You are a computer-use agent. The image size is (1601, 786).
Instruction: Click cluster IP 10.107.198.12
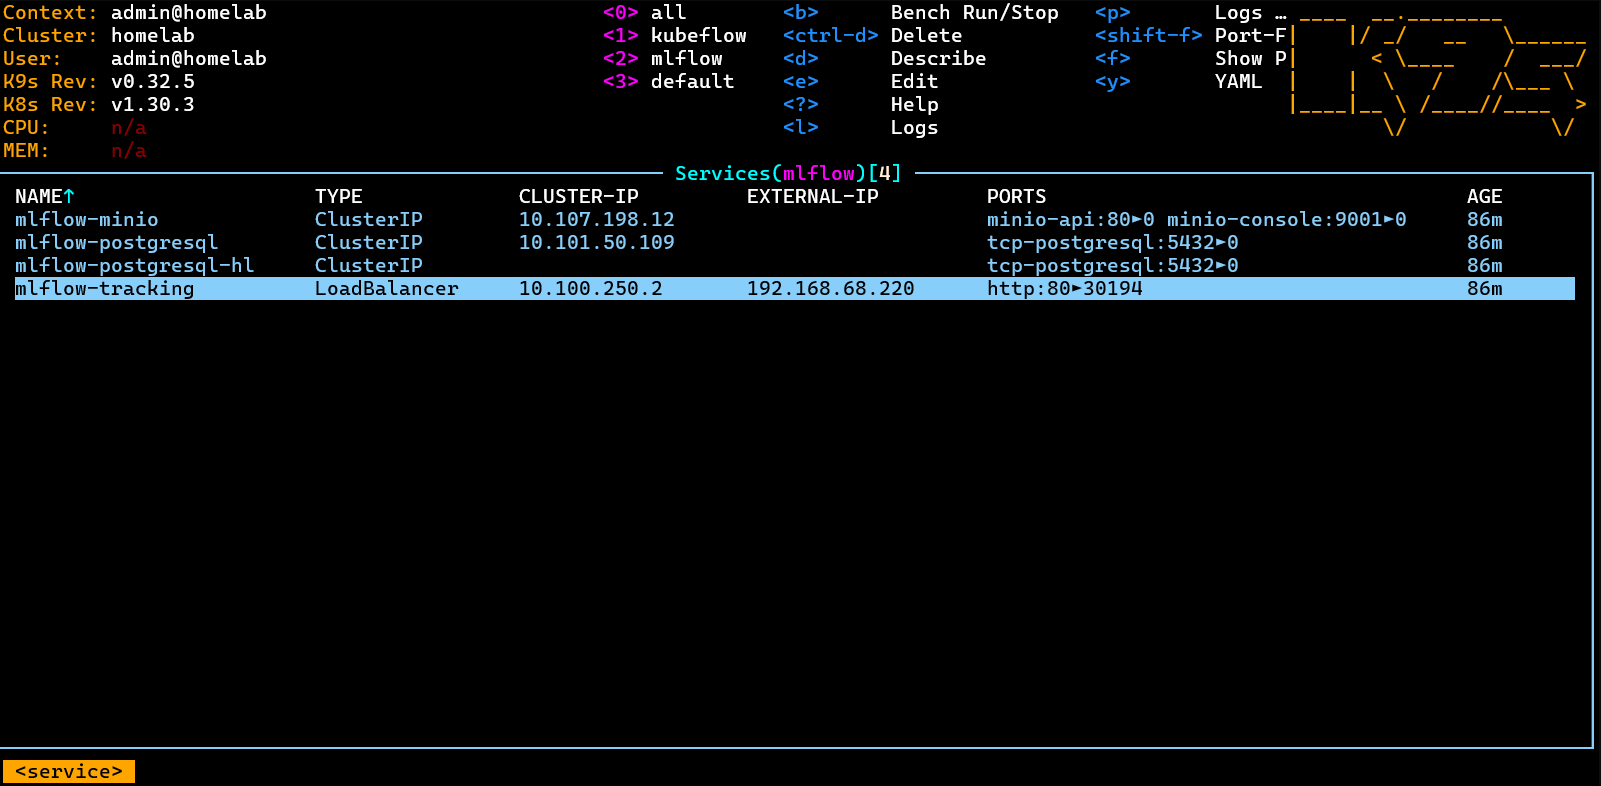[597, 219]
